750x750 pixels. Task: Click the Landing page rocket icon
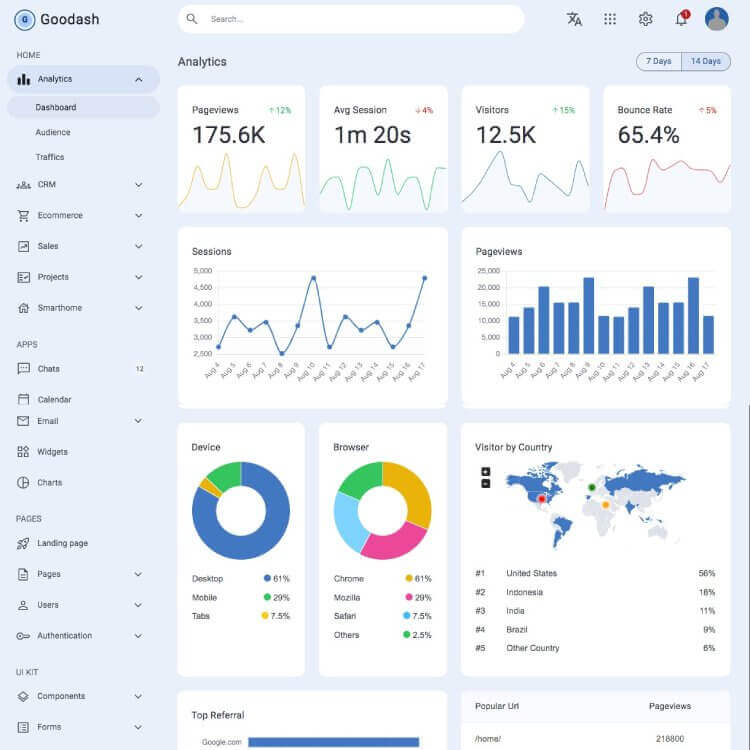[x=23, y=543]
